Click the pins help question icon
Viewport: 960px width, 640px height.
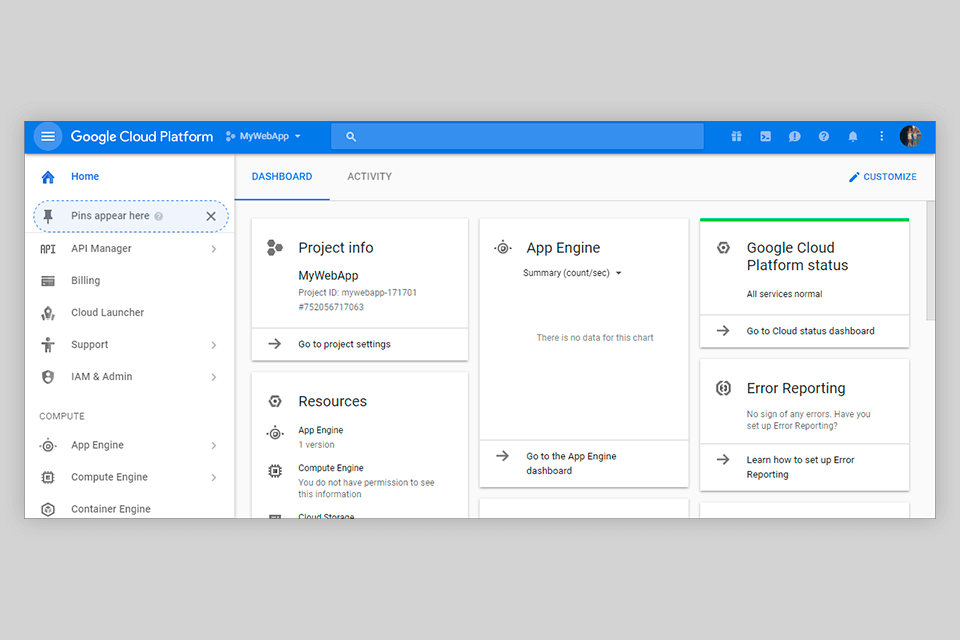[159, 216]
